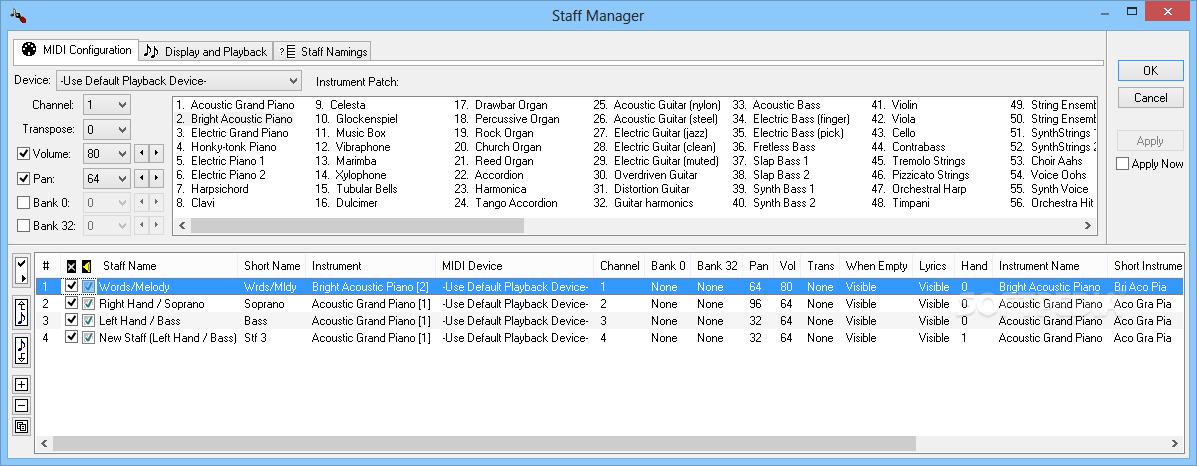Enable the Bank 0 checkbox

click(x=24, y=202)
